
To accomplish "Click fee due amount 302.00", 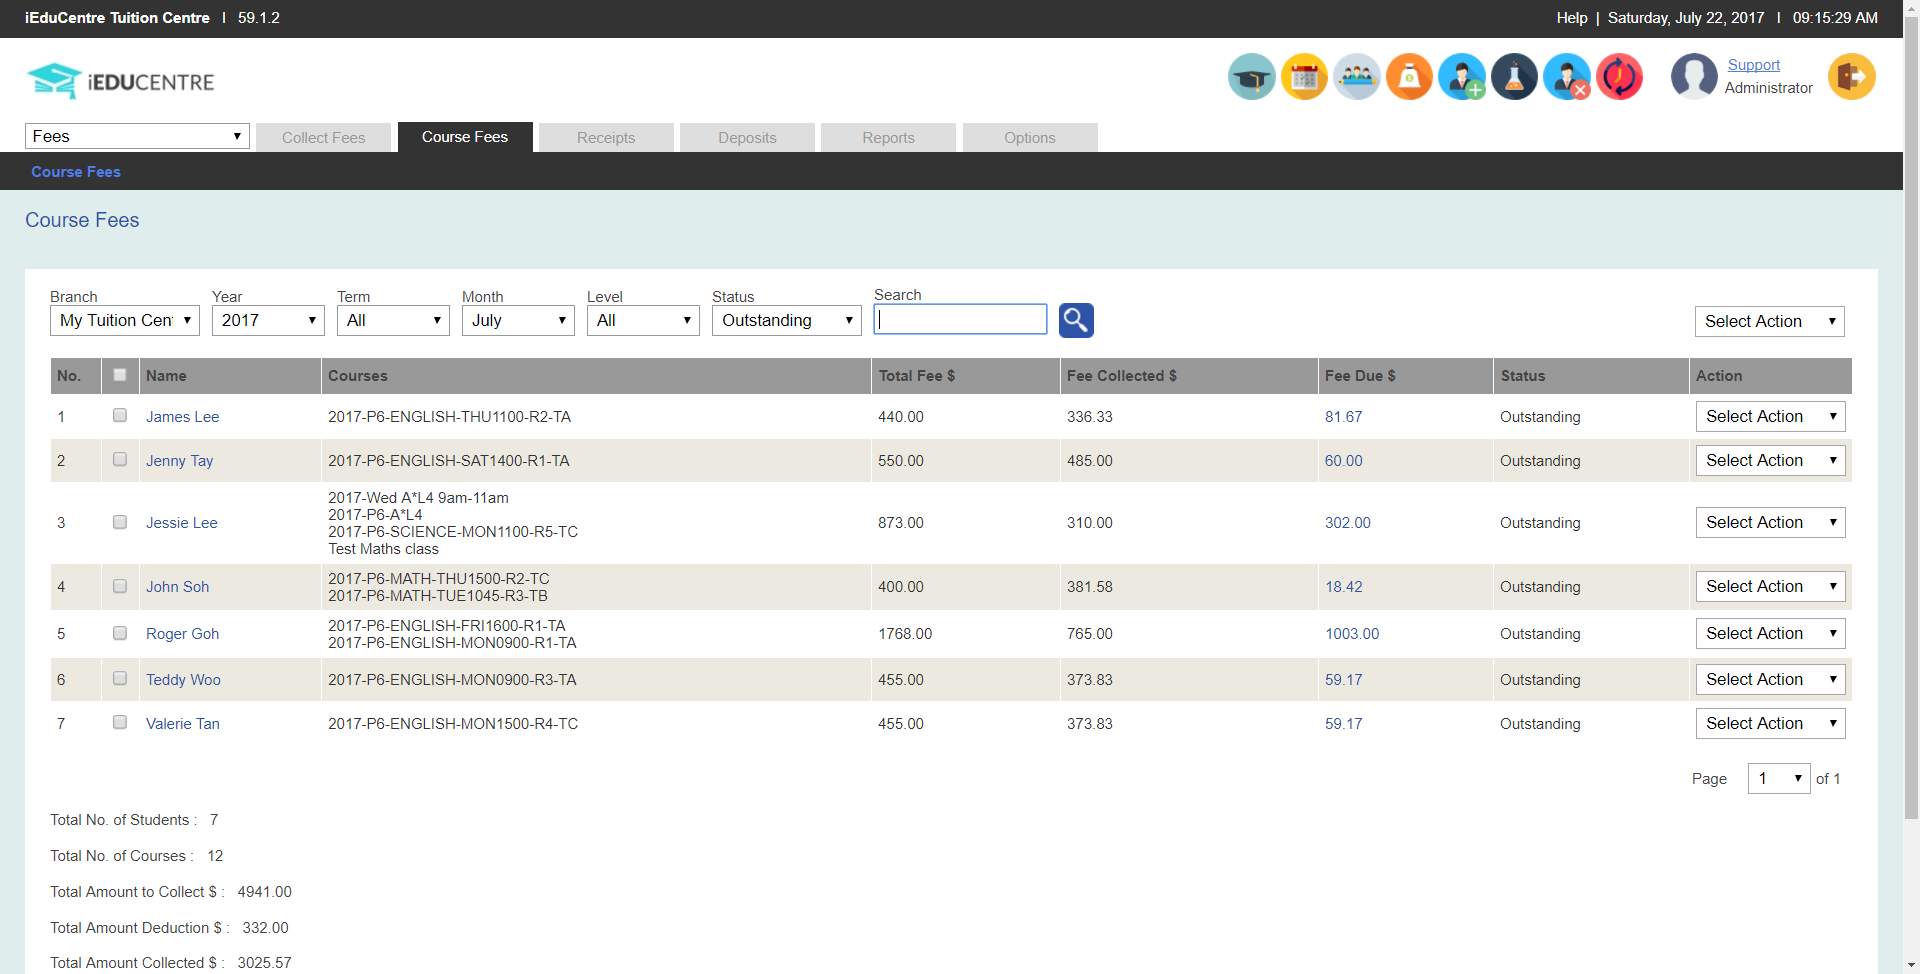I will (1347, 523).
